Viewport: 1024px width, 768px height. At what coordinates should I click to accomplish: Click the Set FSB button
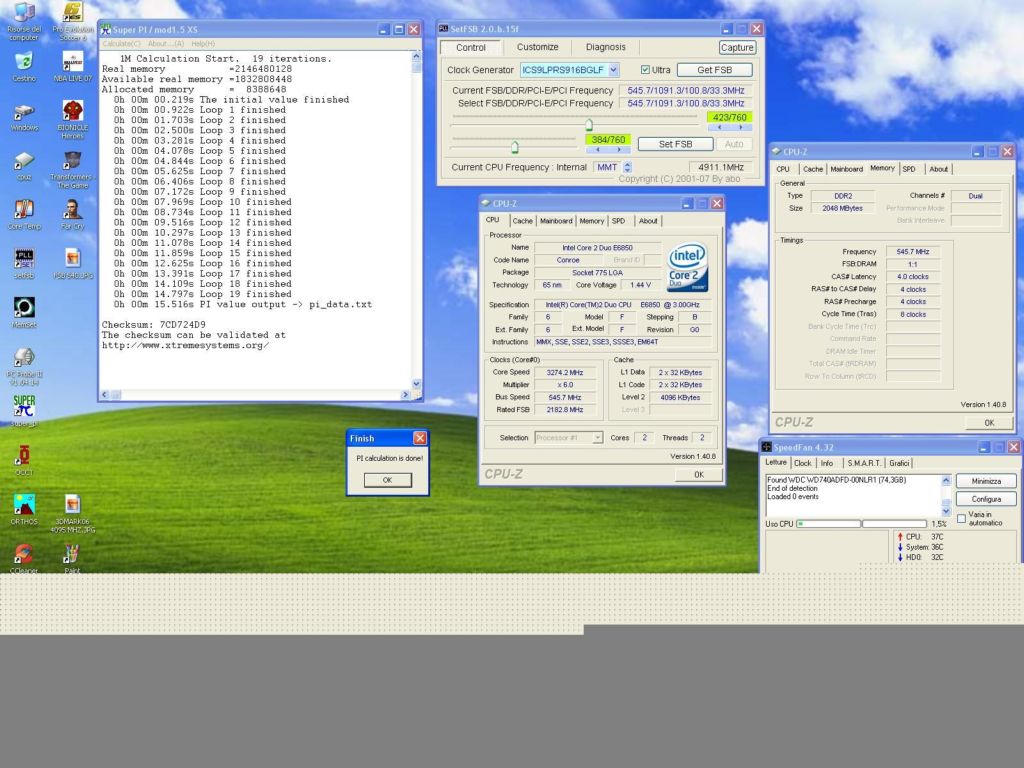point(675,144)
